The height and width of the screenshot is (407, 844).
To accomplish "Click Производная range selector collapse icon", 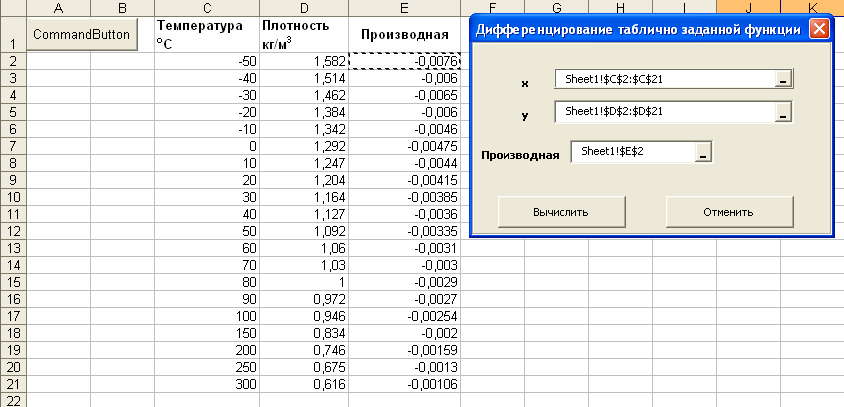I will (704, 153).
